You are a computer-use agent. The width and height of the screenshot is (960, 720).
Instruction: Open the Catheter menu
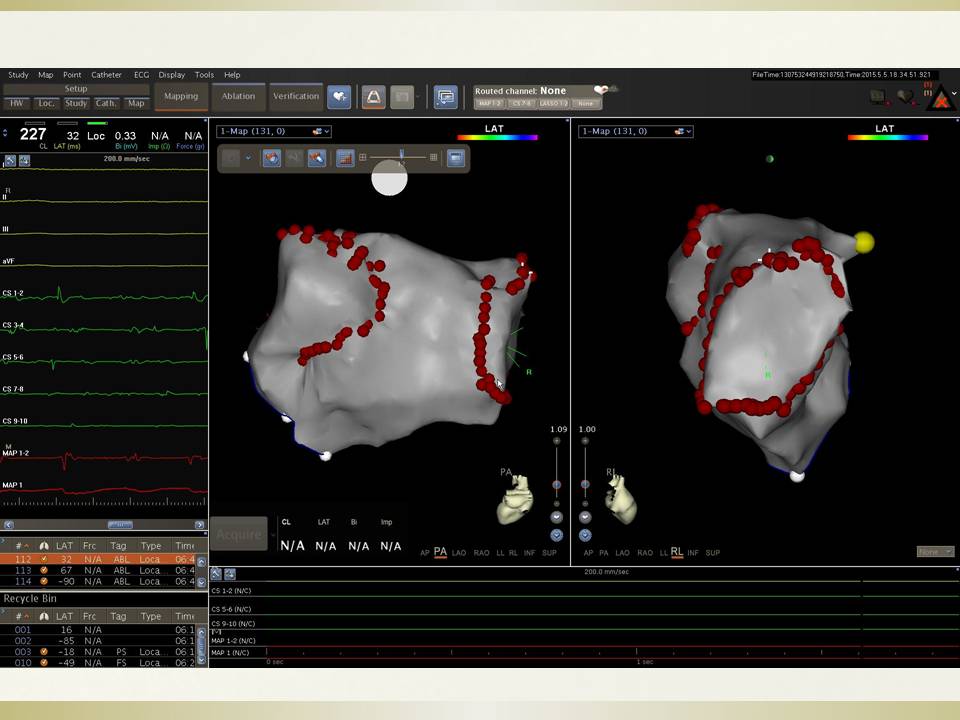coord(106,75)
